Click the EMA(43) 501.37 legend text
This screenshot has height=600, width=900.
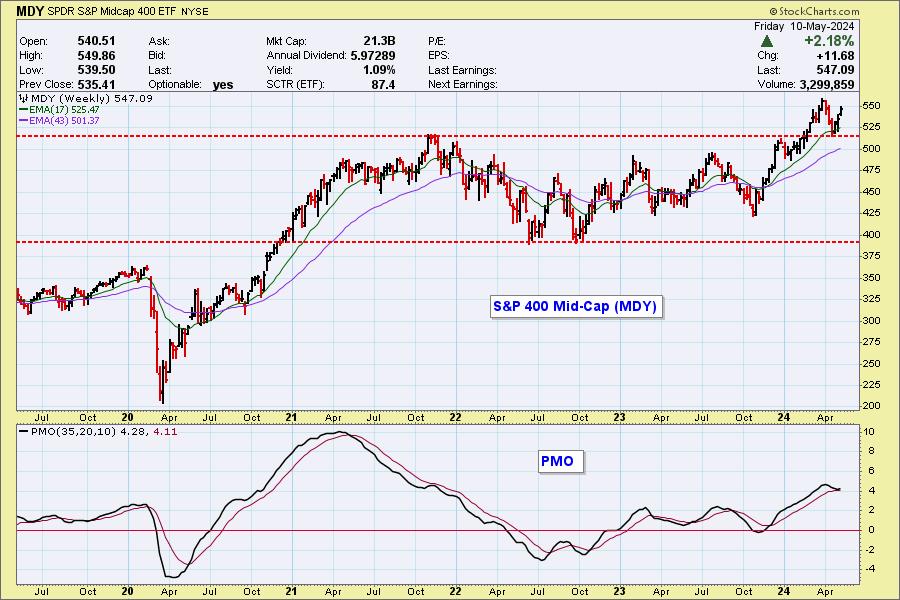click(64, 121)
